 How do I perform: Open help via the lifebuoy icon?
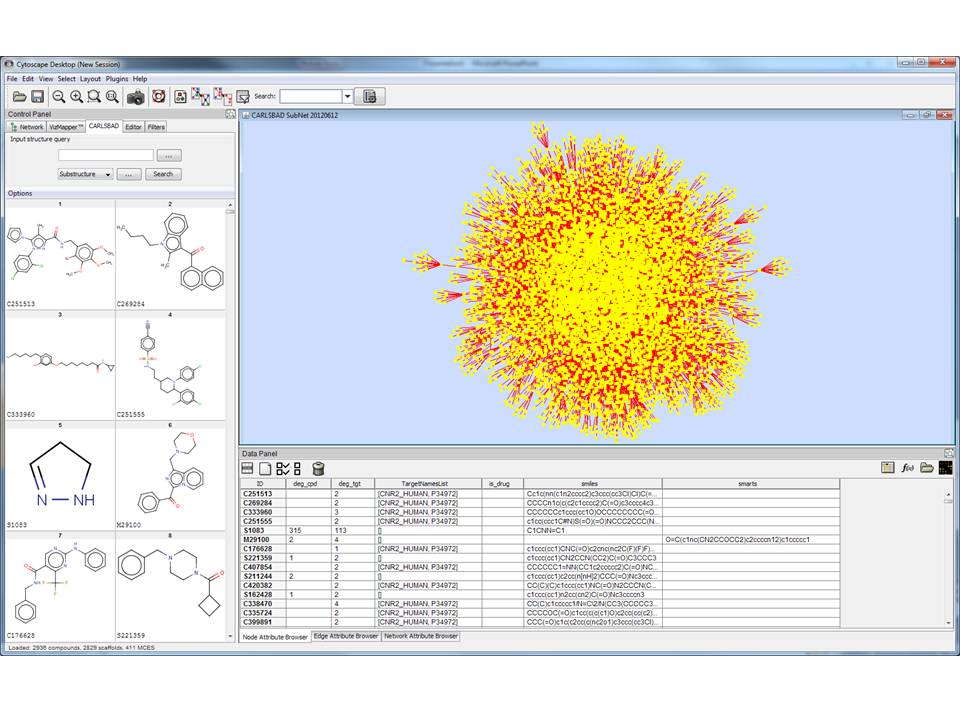[157, 97]
